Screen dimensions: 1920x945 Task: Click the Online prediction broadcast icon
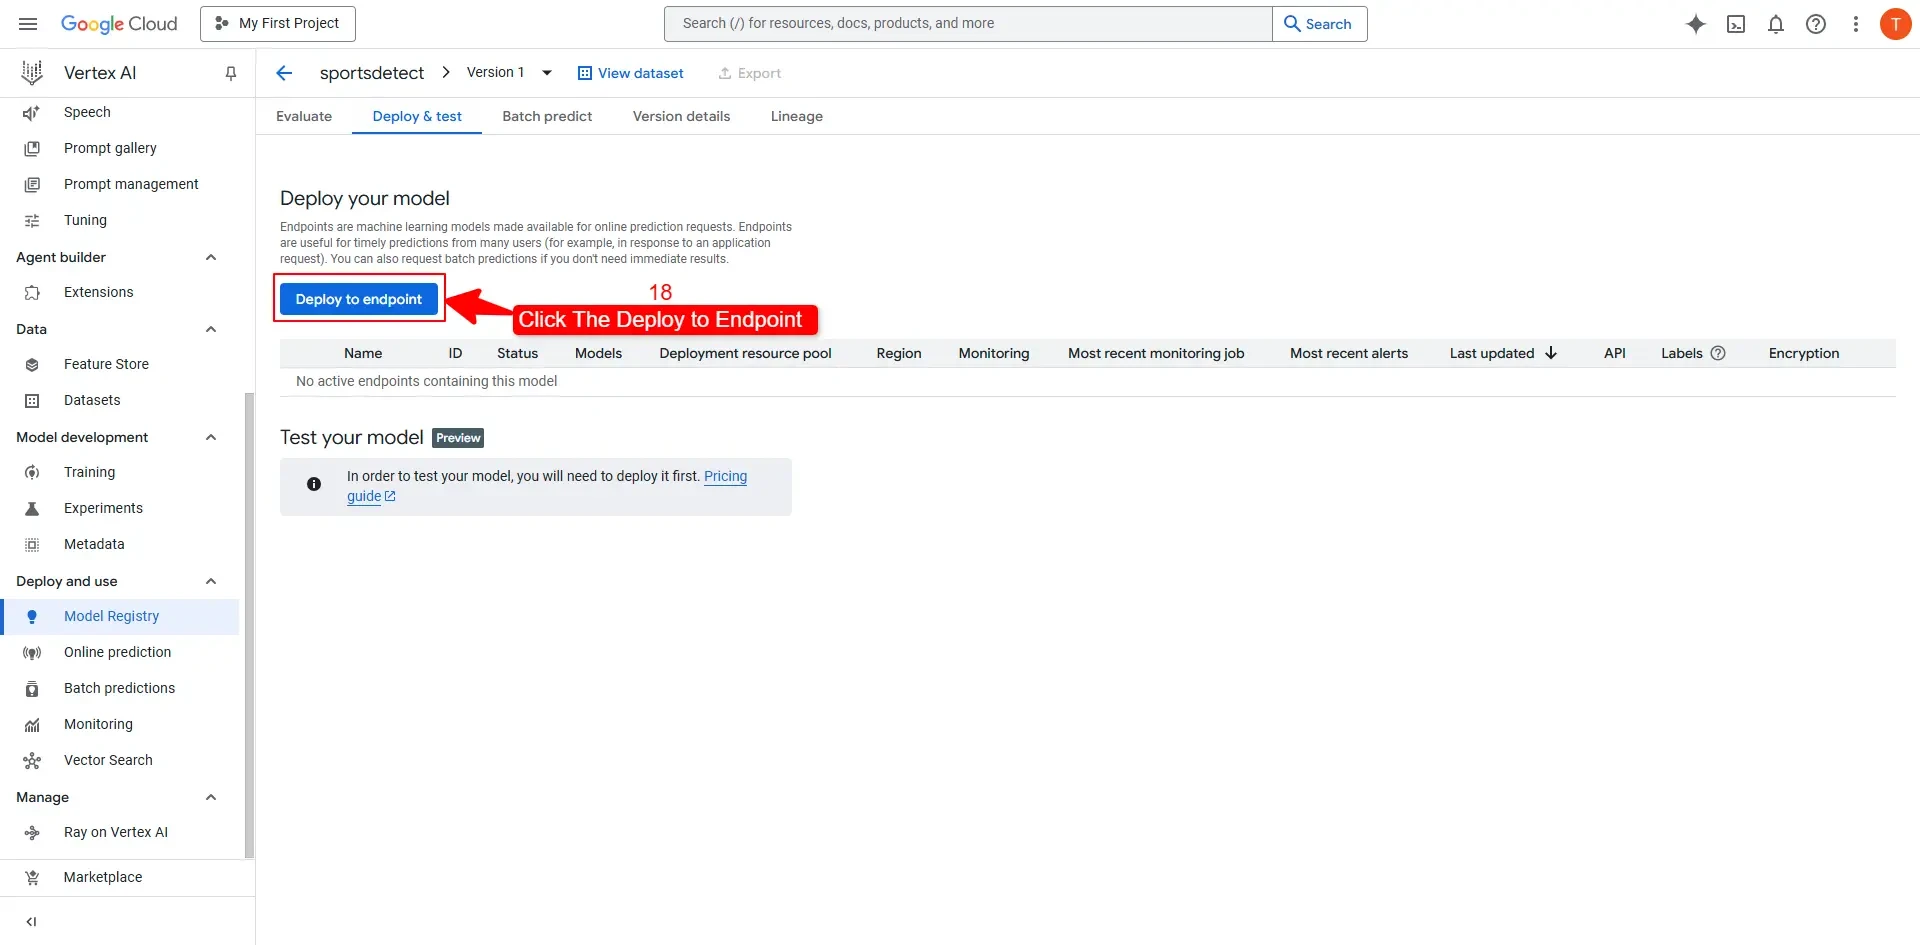pyautogui.click(x=32, y=652)
